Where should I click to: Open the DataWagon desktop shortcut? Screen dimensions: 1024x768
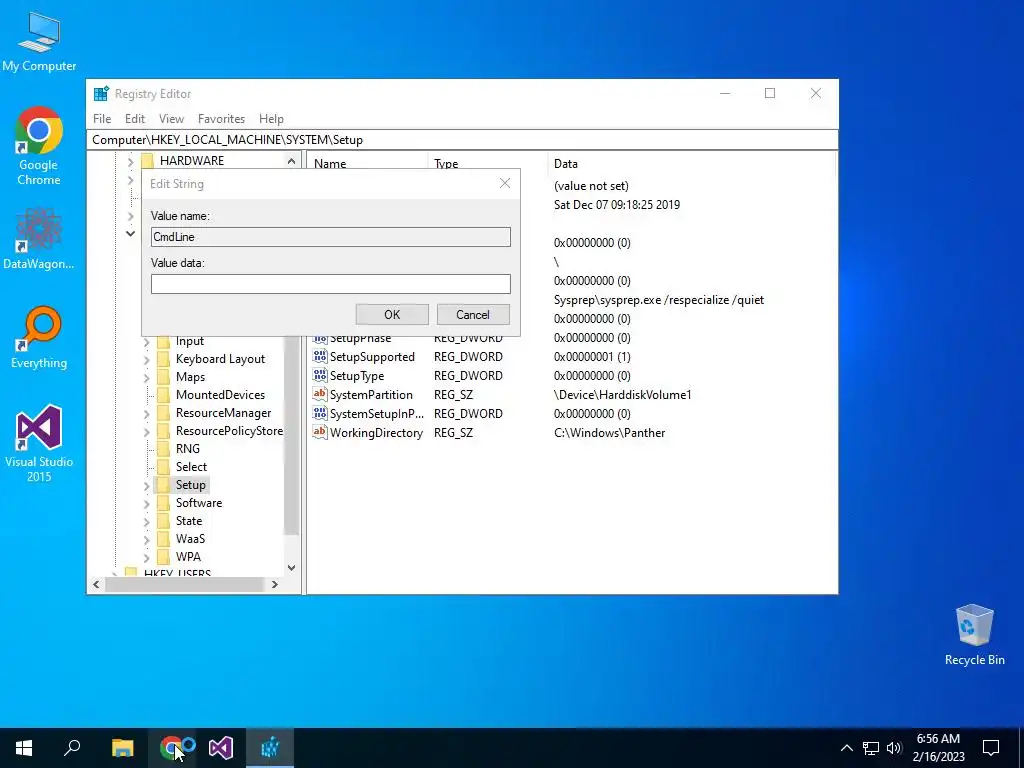[x=39, y=239]
